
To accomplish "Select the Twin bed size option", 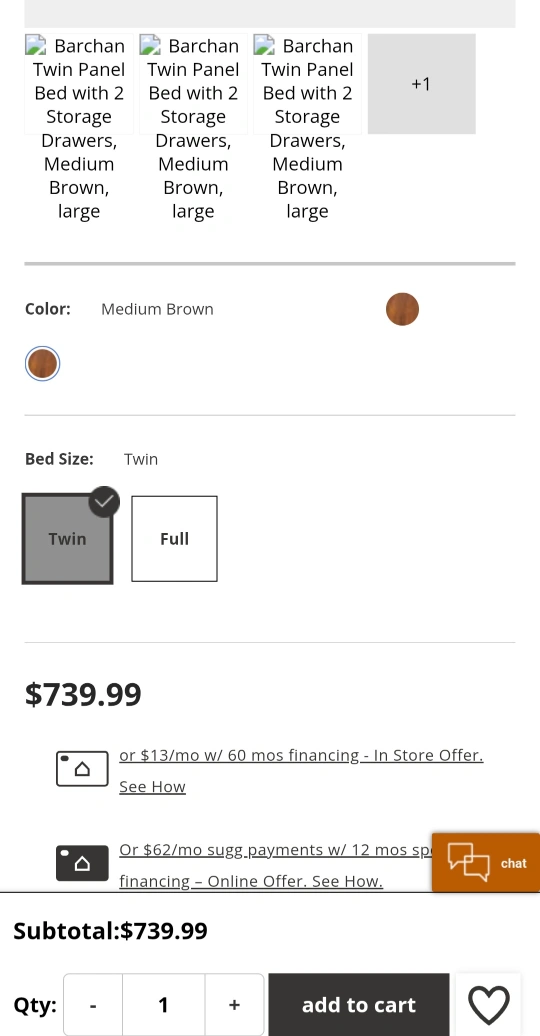I will (67, 539).
